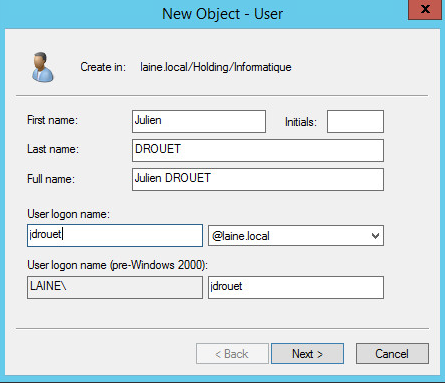Click the Cancel button
The height and width of the screenshot is (384, 445).
coord(392,353)
